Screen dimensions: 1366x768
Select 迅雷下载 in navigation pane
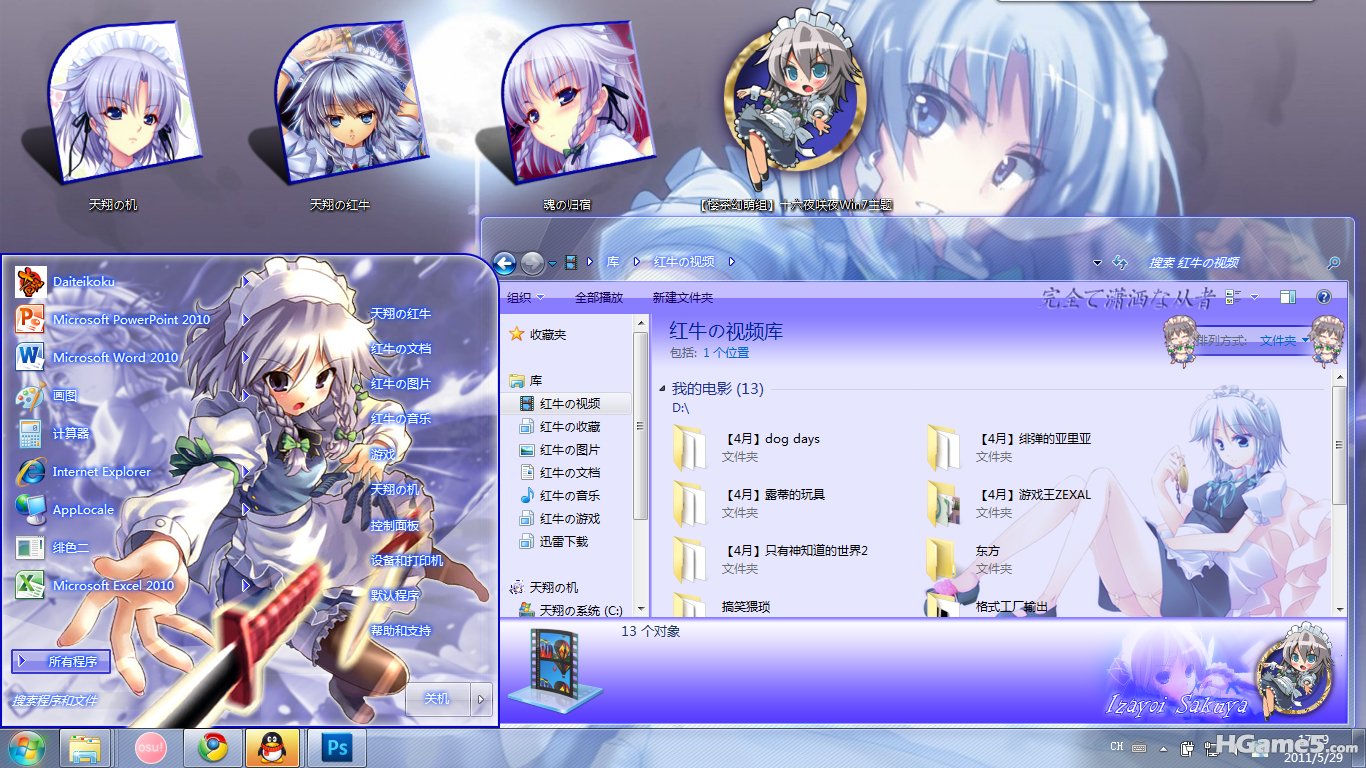coord(563,542)
